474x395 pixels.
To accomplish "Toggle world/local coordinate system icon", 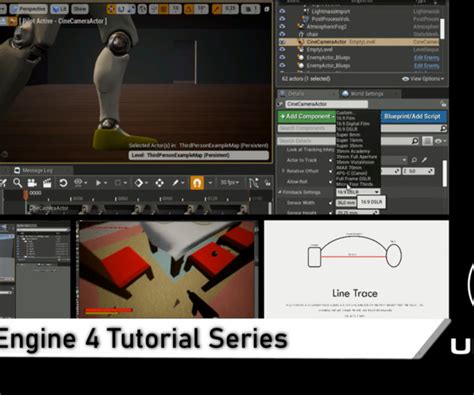I will (x=142, y=9).
